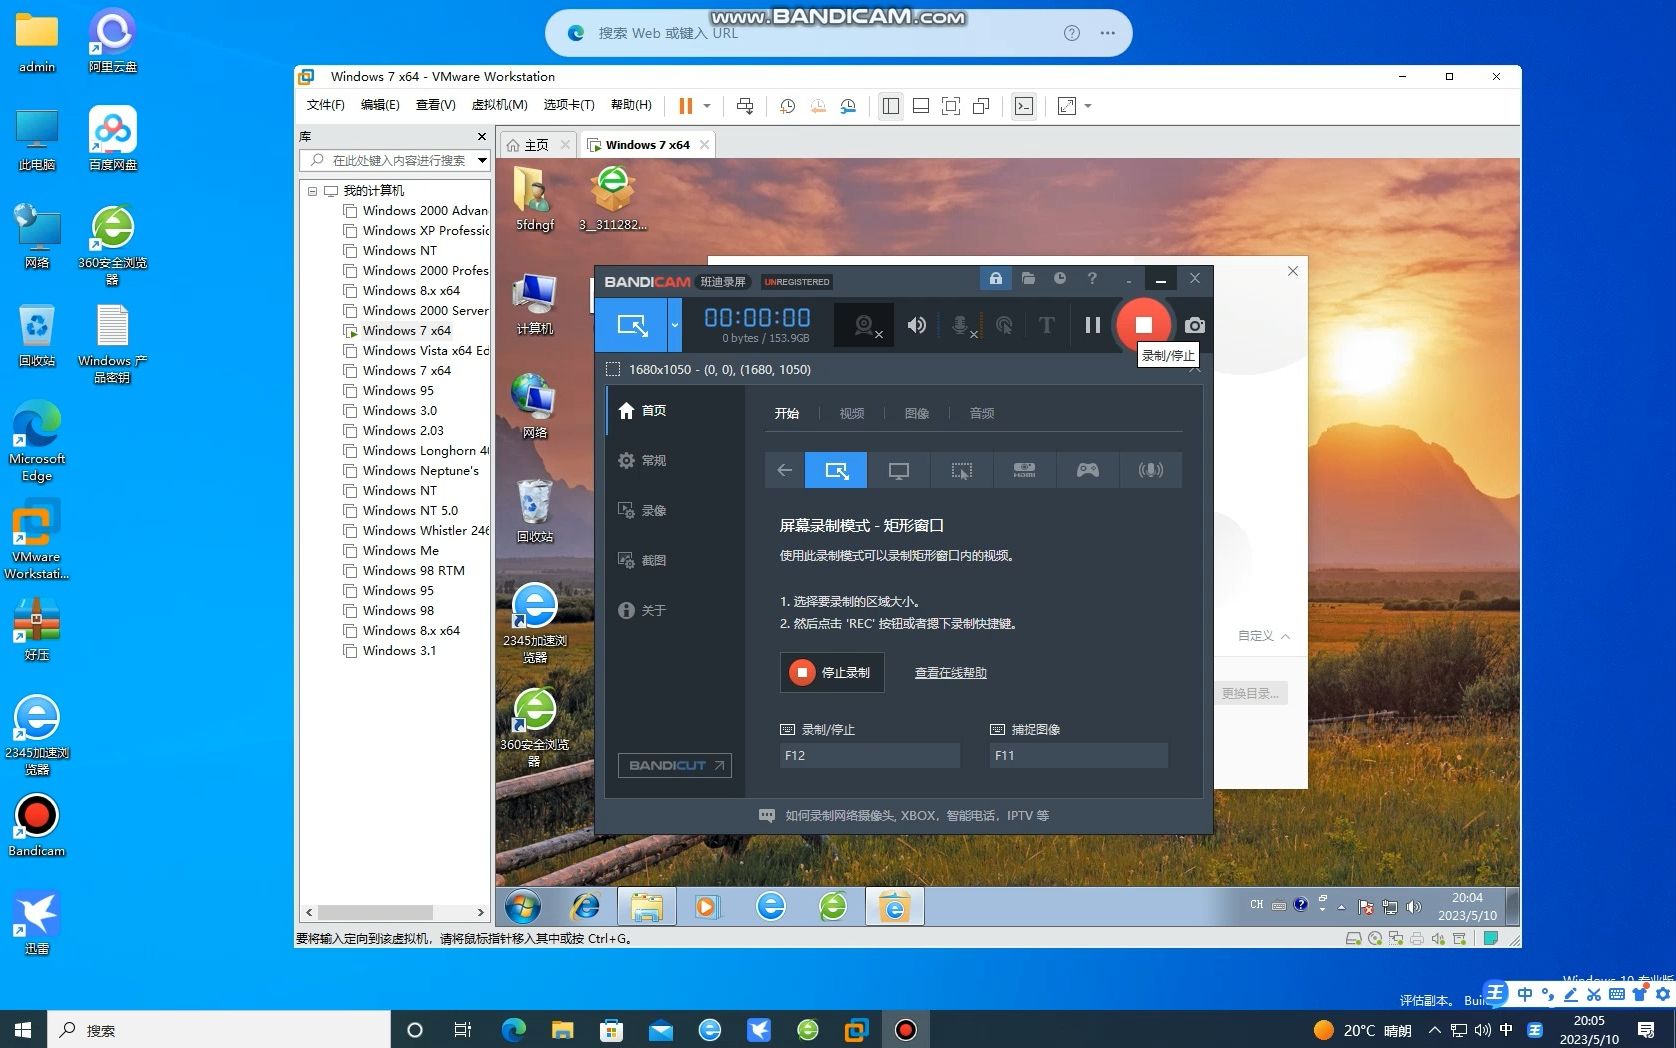
Task: Select audio only recording mode icon
Action: [x=1150, y=470]
